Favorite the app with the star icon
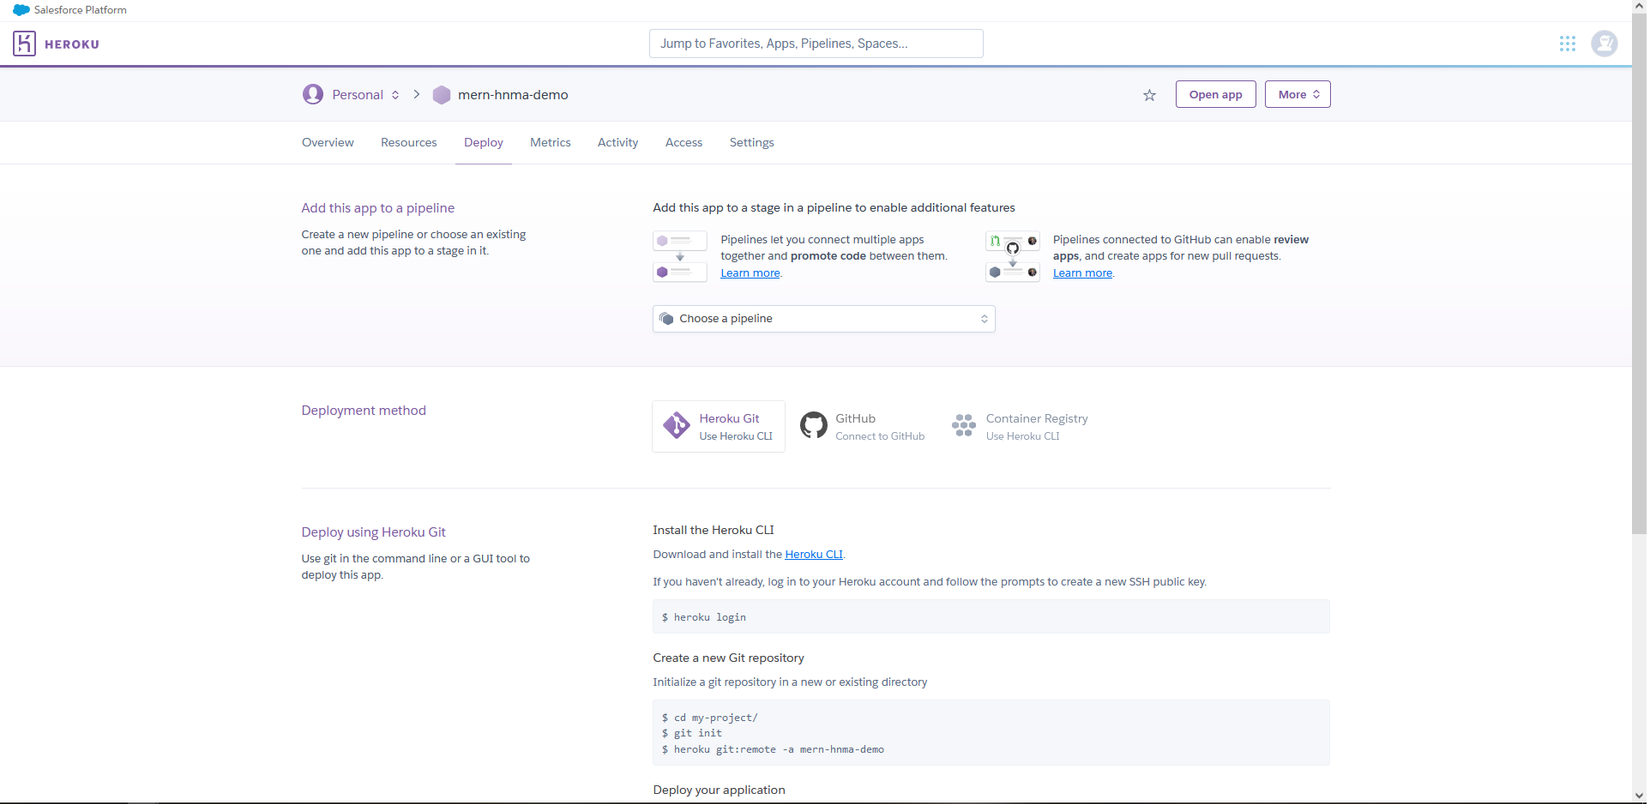 point(1149,95)
